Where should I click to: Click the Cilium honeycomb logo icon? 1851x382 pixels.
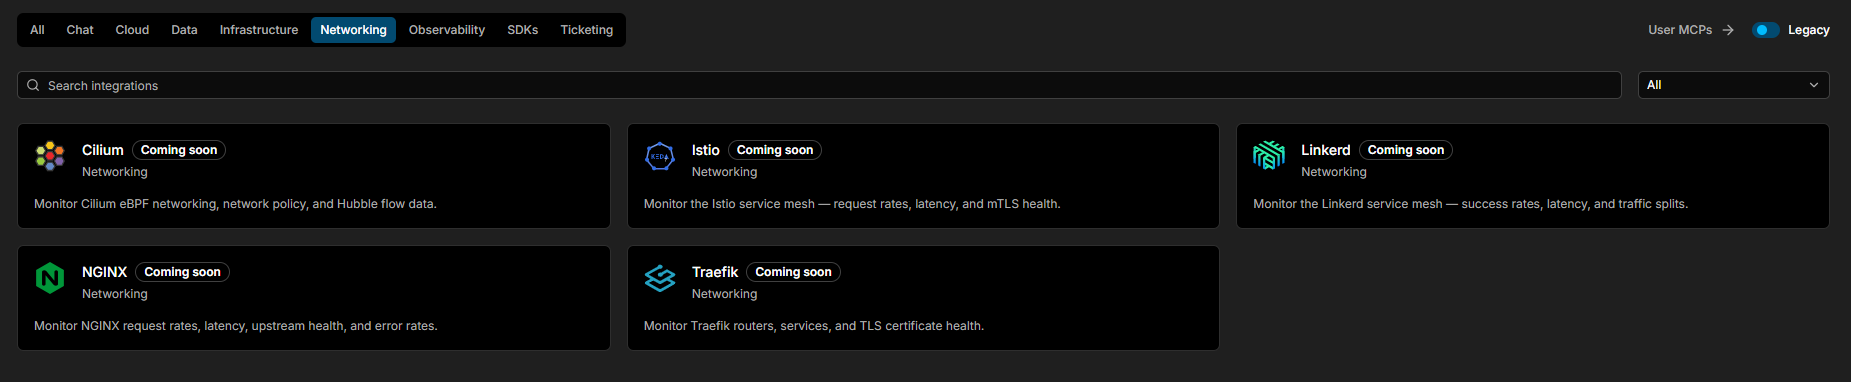[50, 156]
